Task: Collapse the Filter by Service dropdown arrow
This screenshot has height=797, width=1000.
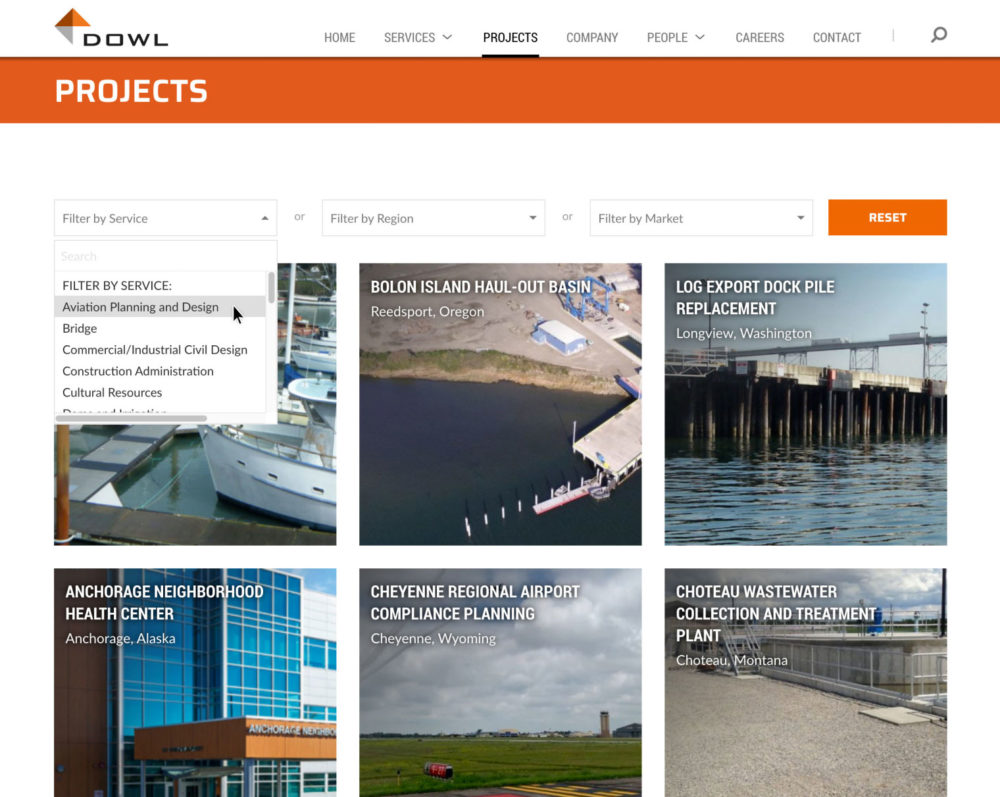Action: coord(265,217)
